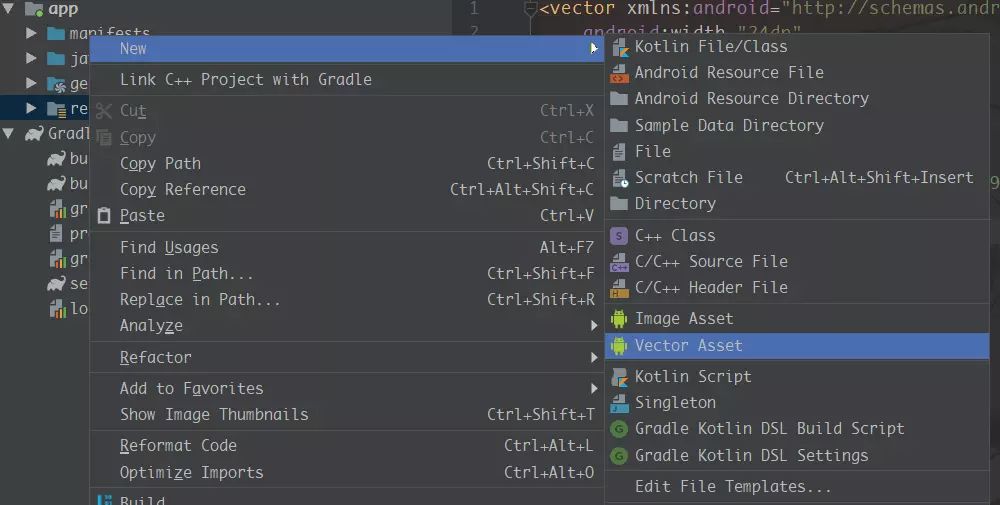Screen dimensions: 1000x505
Task: Click the Scratch File icon
Action: click(619, 178)
